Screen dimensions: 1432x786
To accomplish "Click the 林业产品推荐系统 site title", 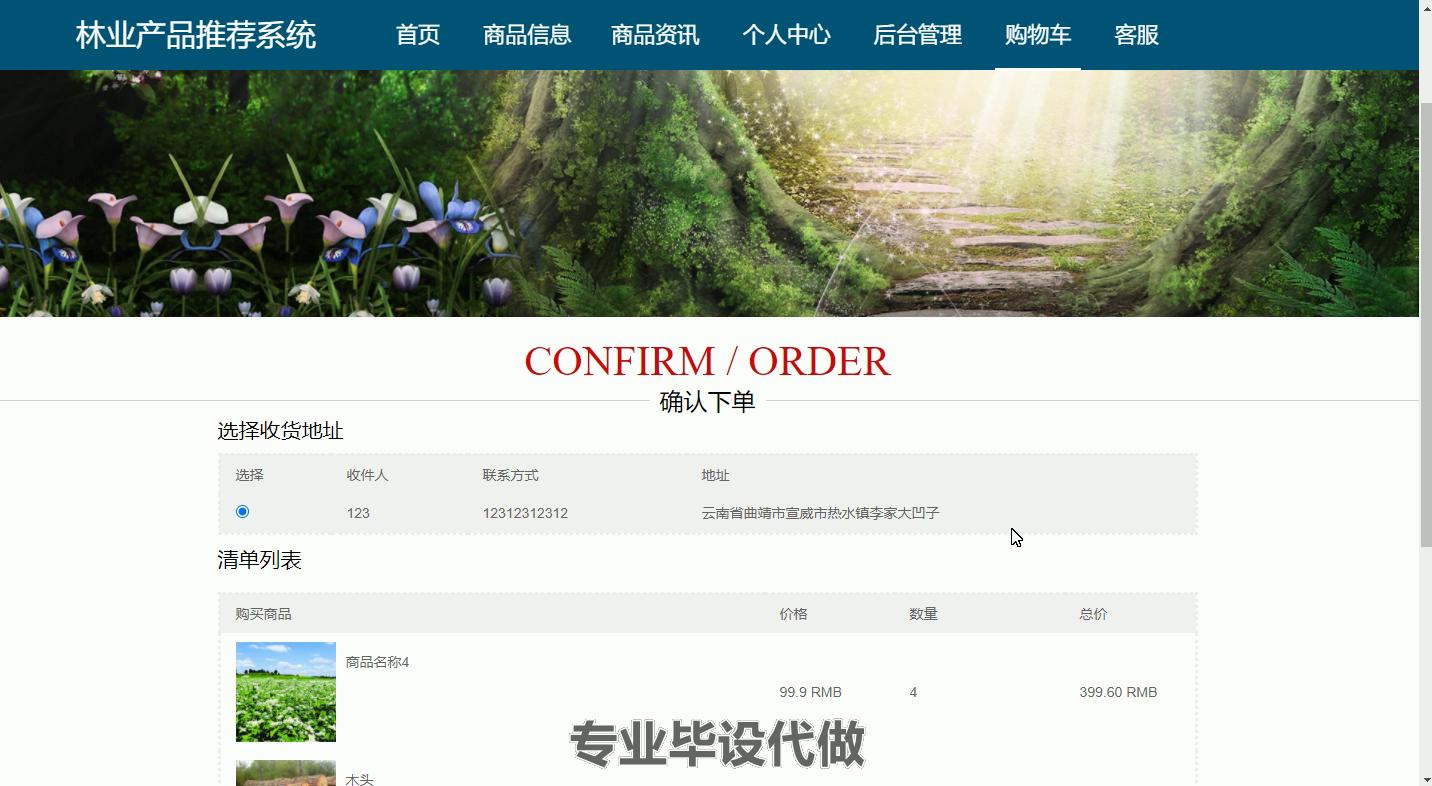I will (x=196, y=35).
